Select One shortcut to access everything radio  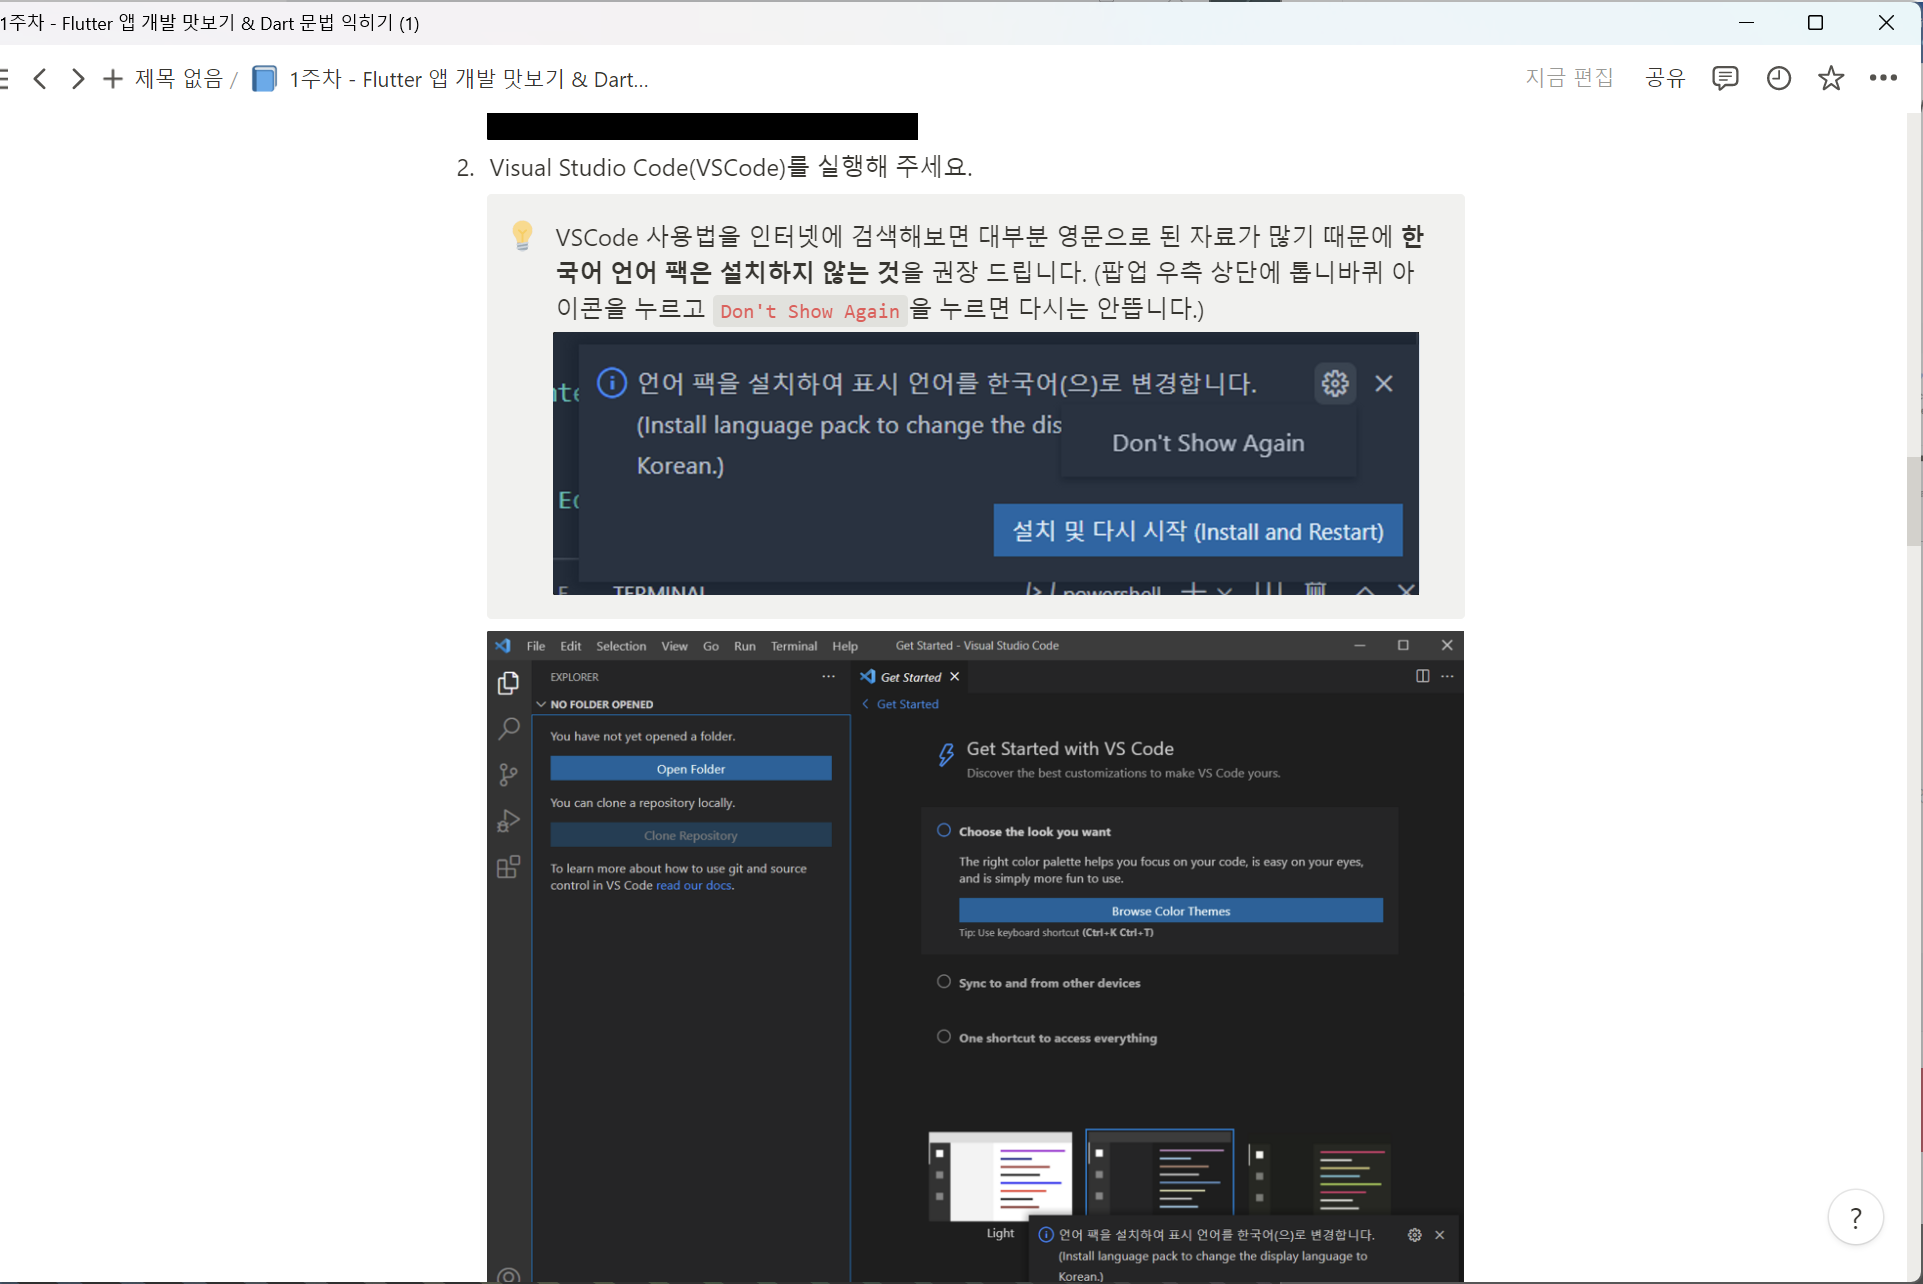coord(943,1037)
